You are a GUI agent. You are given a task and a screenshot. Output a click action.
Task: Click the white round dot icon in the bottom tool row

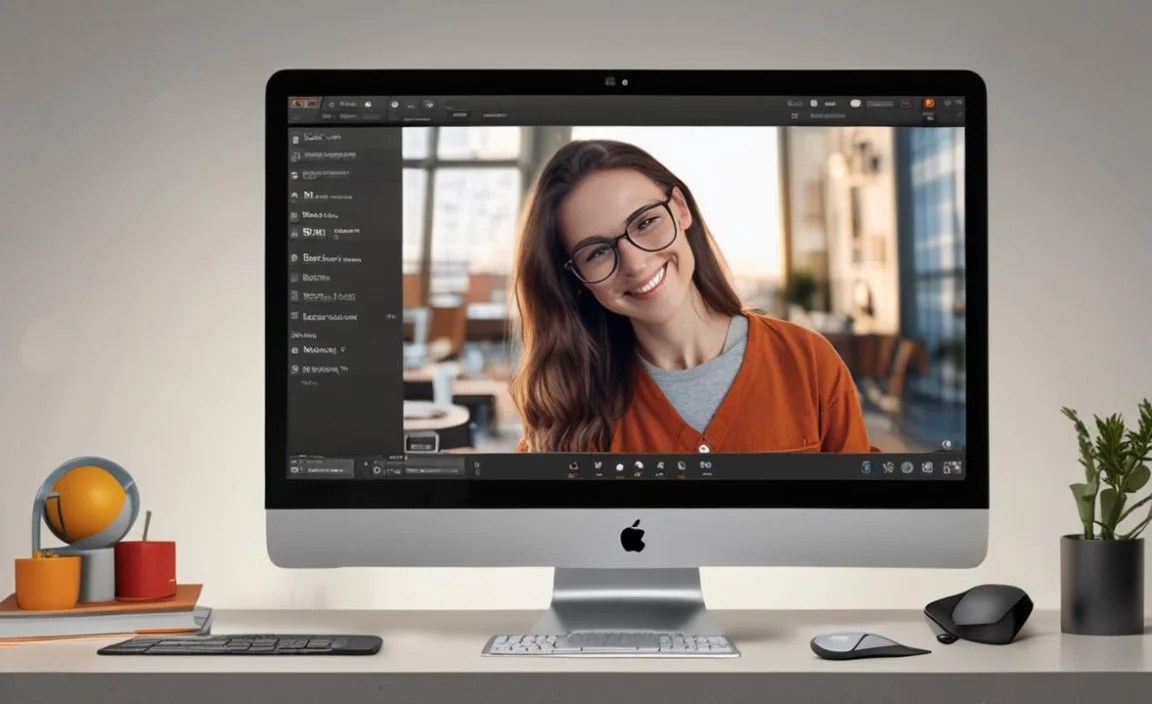[x=619, y=467]
